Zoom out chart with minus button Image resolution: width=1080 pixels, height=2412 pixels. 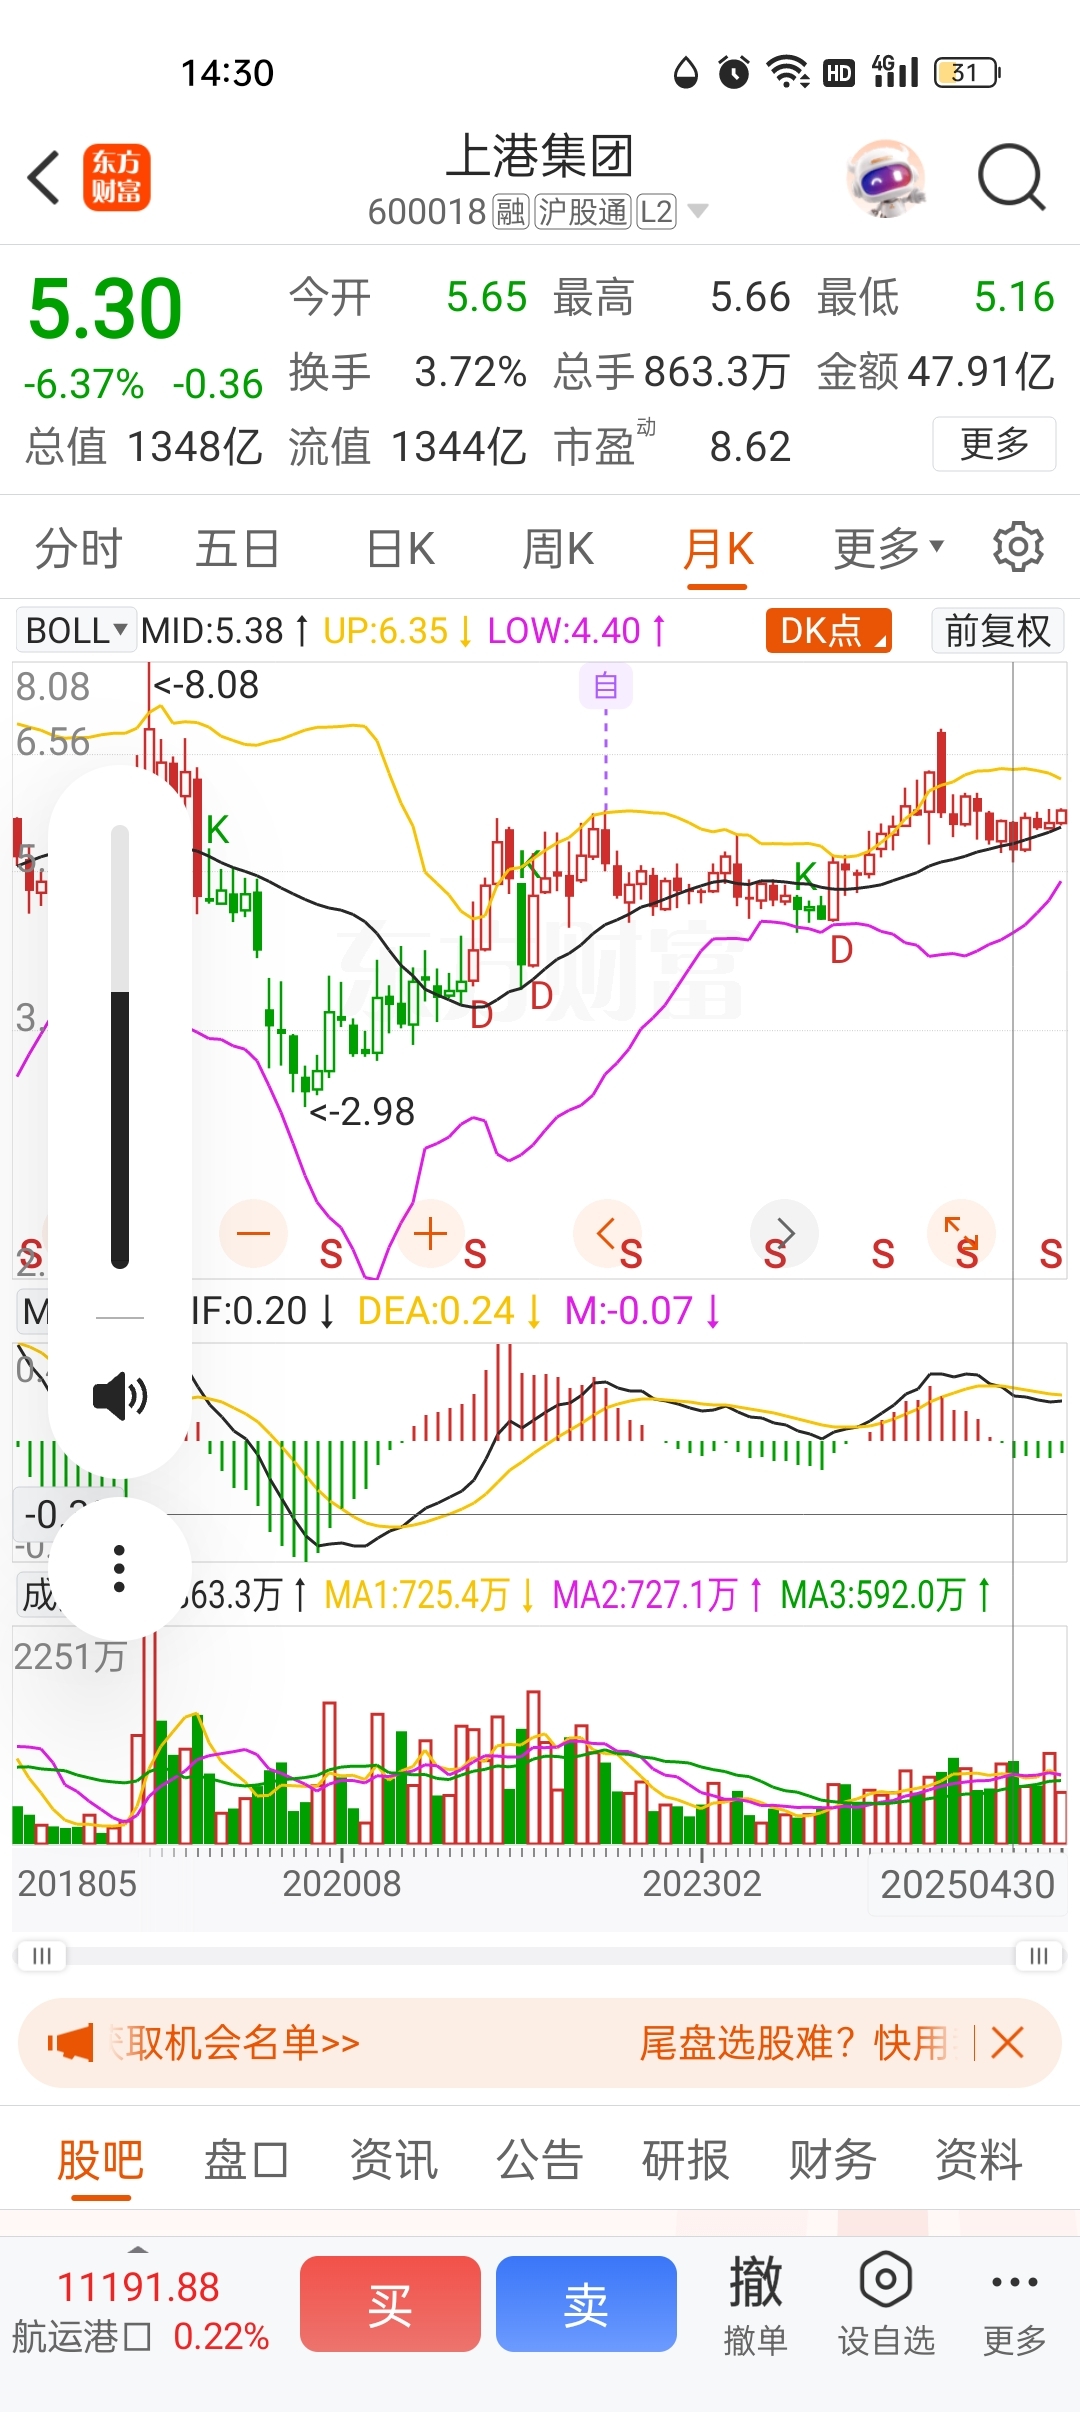pos(253,1233)
